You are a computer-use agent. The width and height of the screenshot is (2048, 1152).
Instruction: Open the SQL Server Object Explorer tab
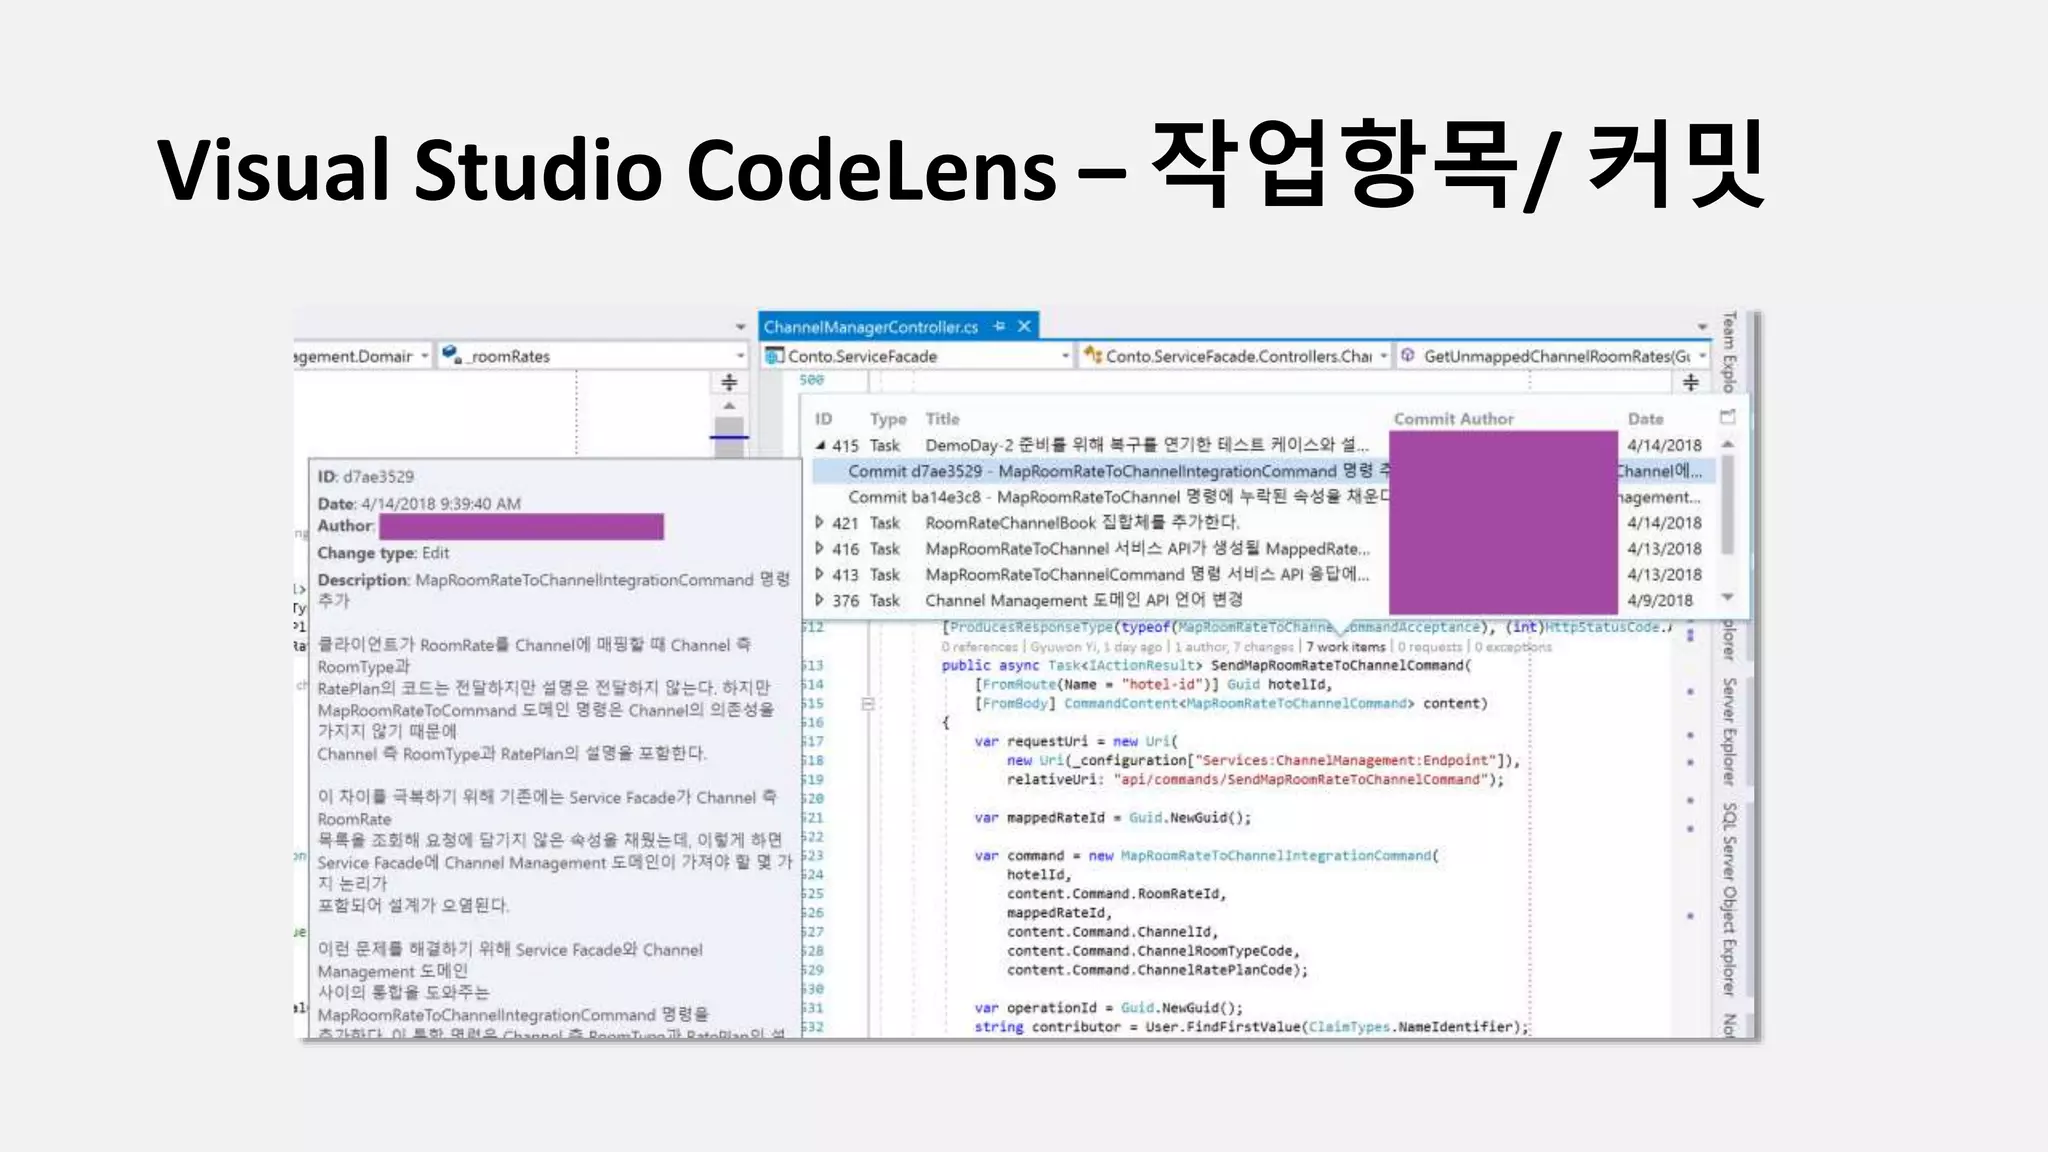[1729, 898]
